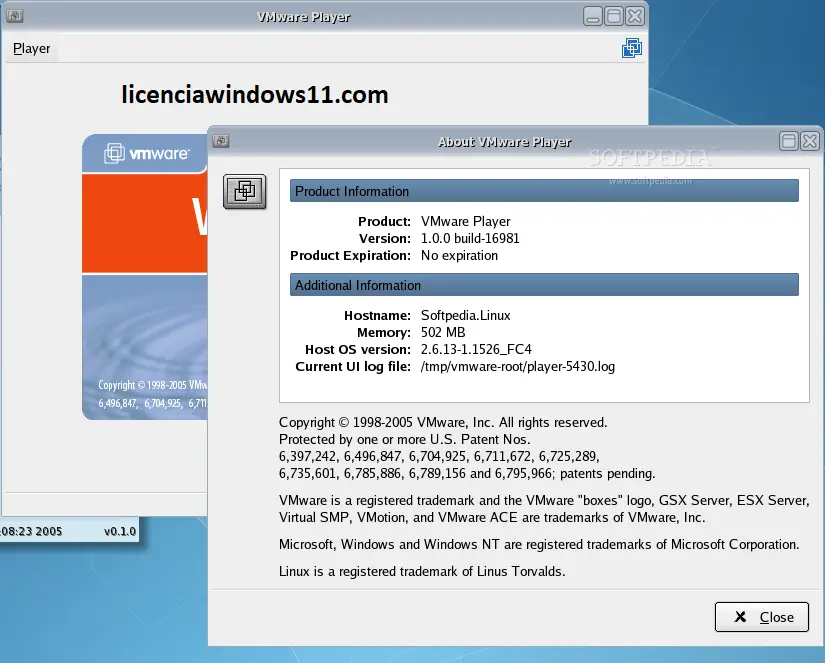
Task: Click VMware boxes icon in Player toolbar
Action: pos(631,48)
